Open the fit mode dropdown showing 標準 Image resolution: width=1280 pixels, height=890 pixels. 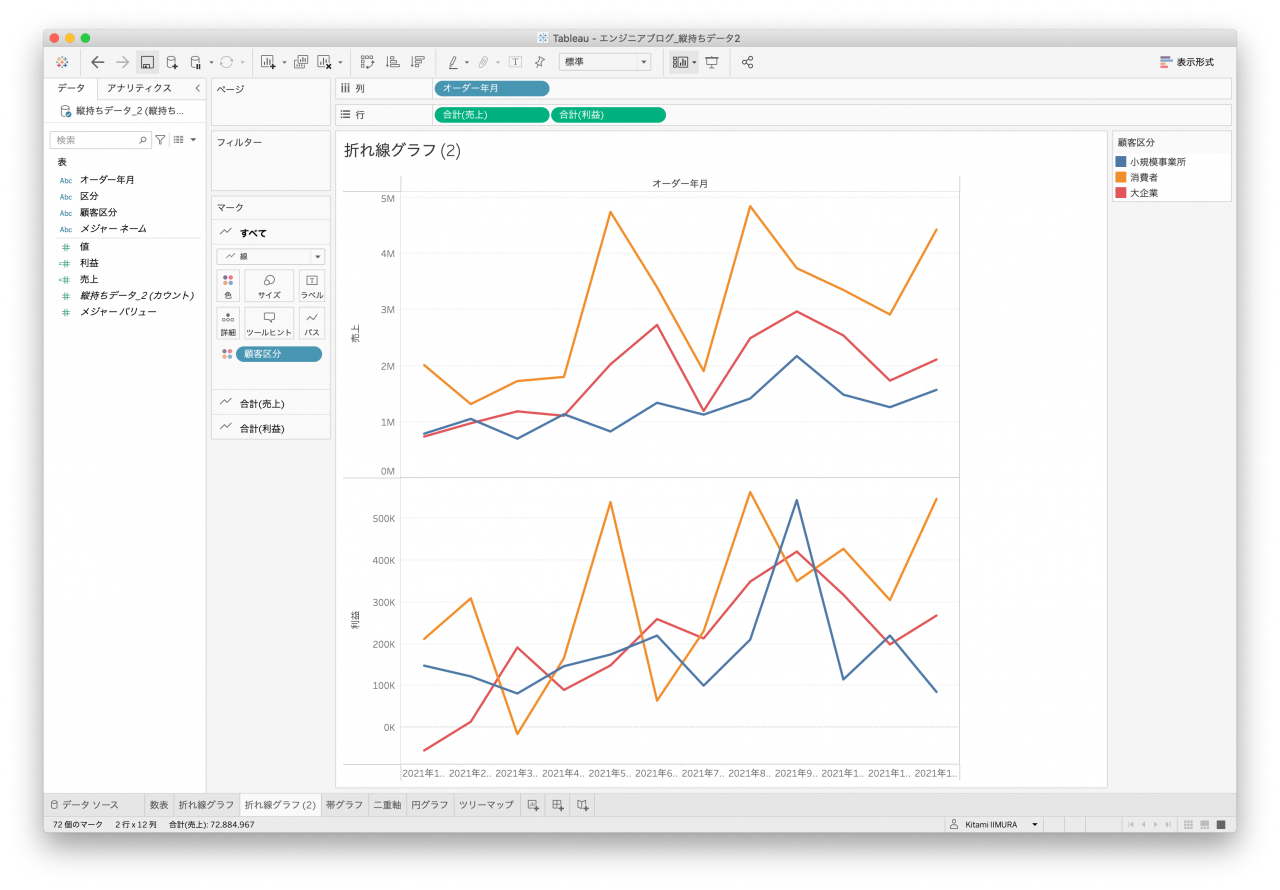pyautogui.click(x=605, y=62)
